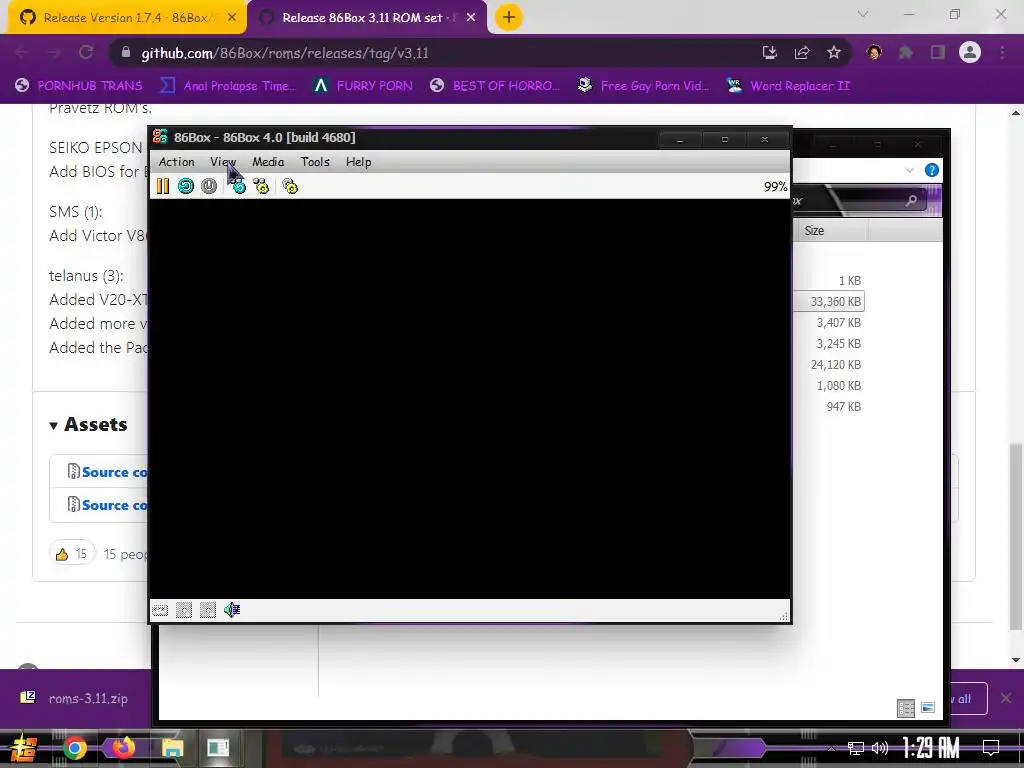
Task: Click Explorer search magnifier icon
Action: [x=911, y=201]
